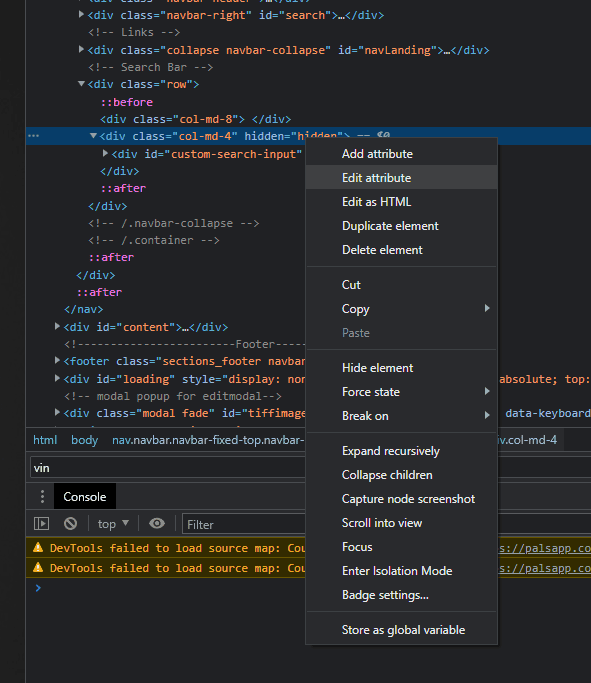
Task: Choose Expand recursively menu entry
Action: [x=401, y=451]
